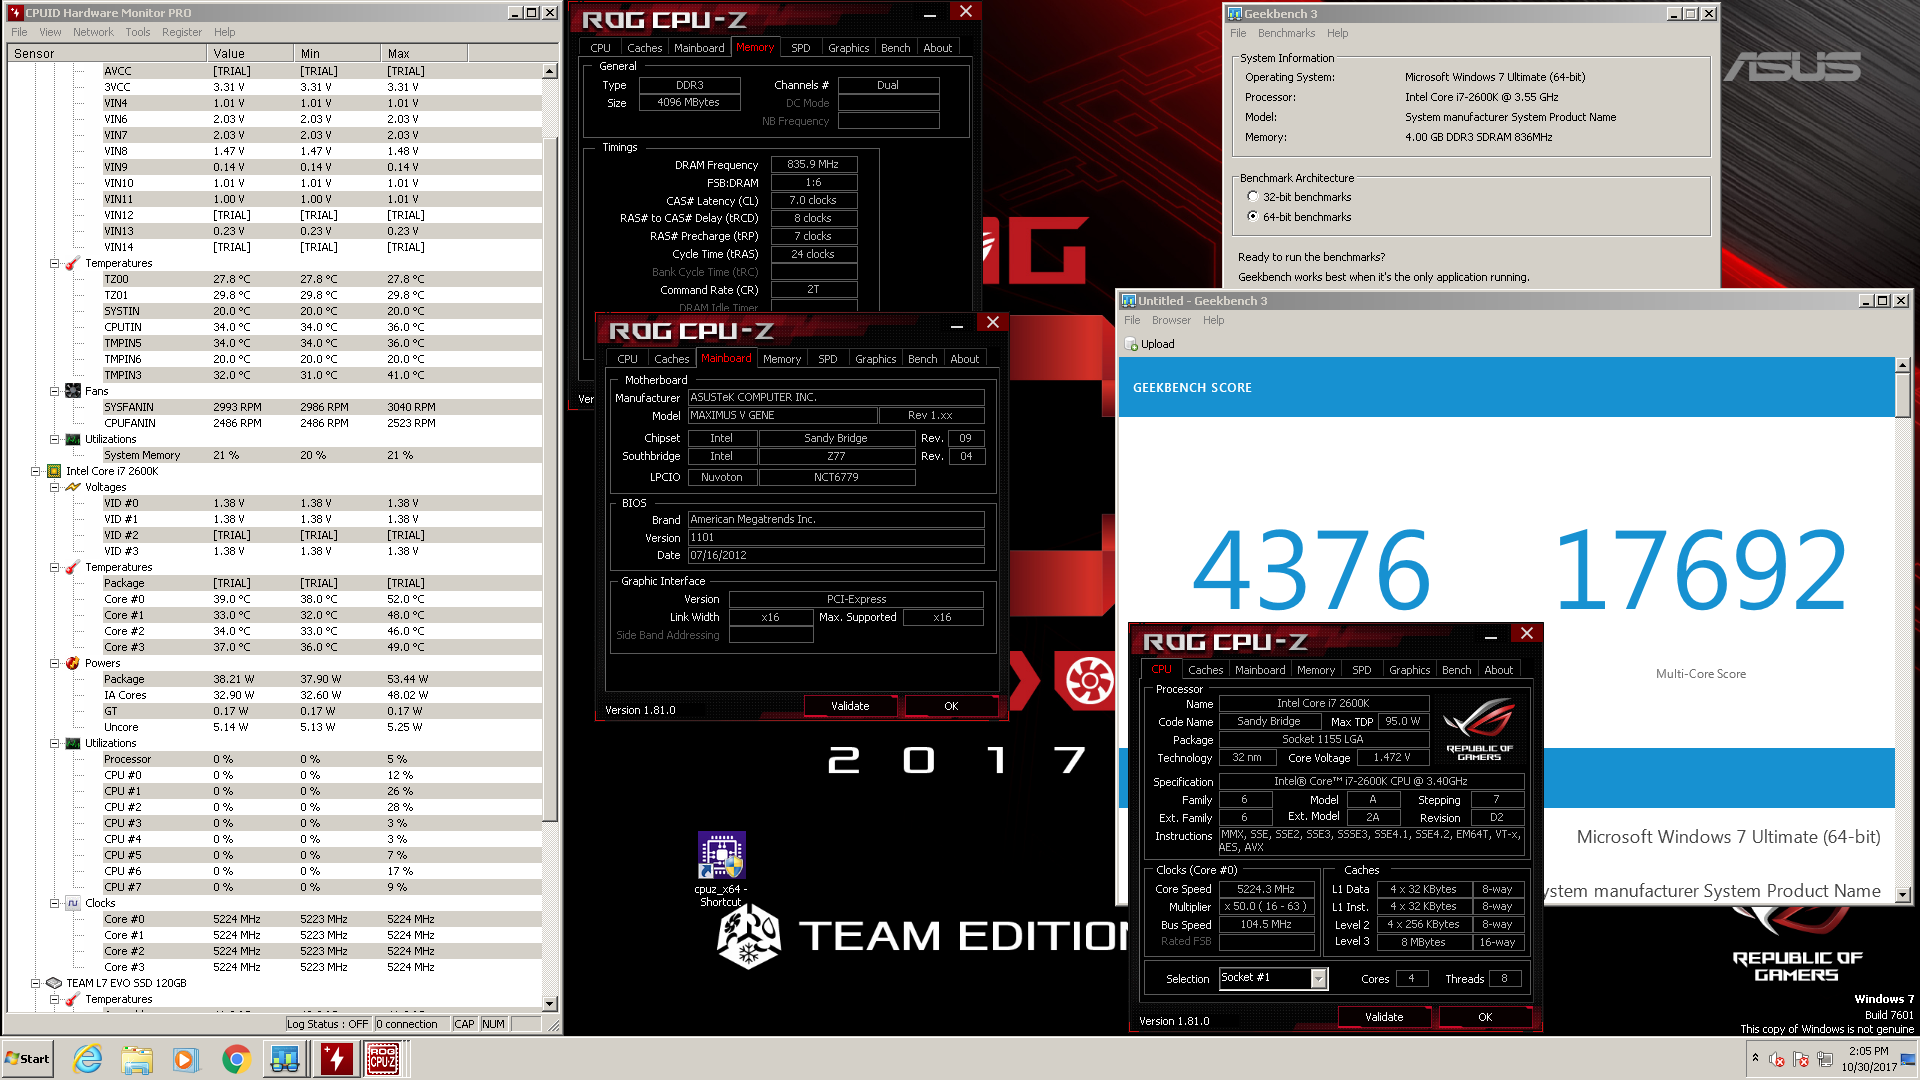The height and width of the screenshot is (1080, 1920).
Task: Click the network tray icon
Action: point(1826,1059)
